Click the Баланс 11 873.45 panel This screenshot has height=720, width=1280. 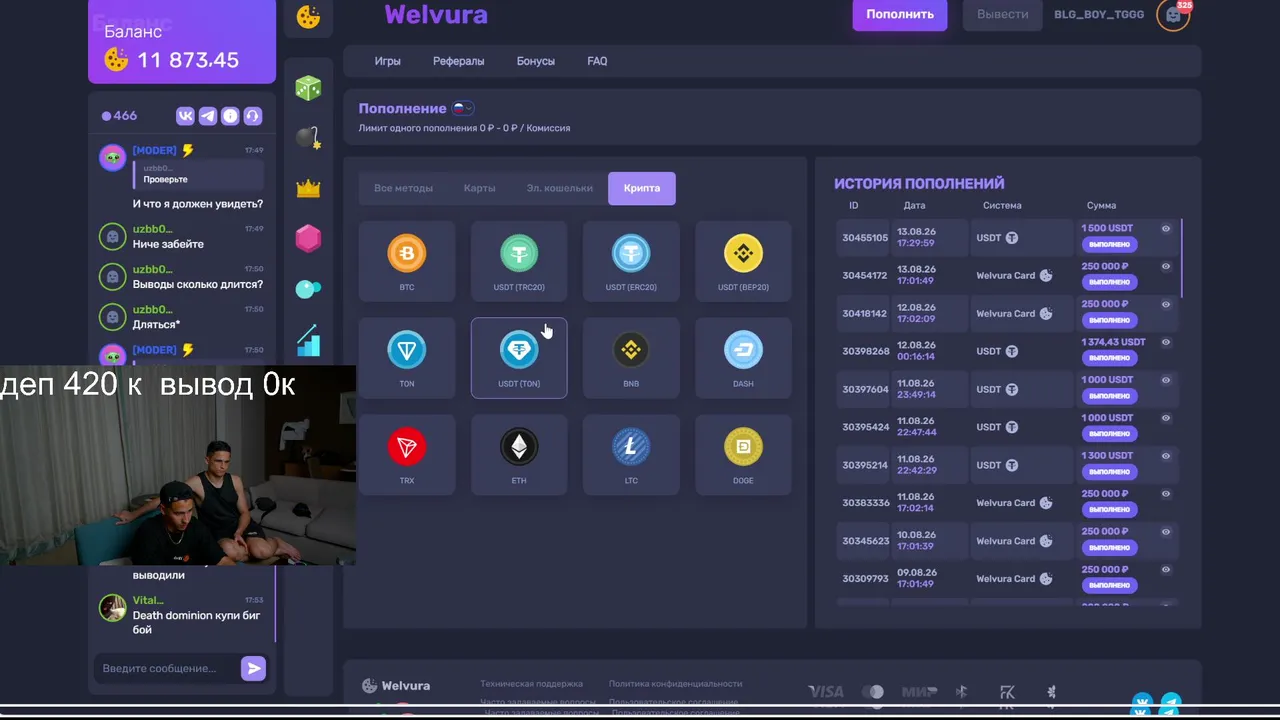(182, 41)
